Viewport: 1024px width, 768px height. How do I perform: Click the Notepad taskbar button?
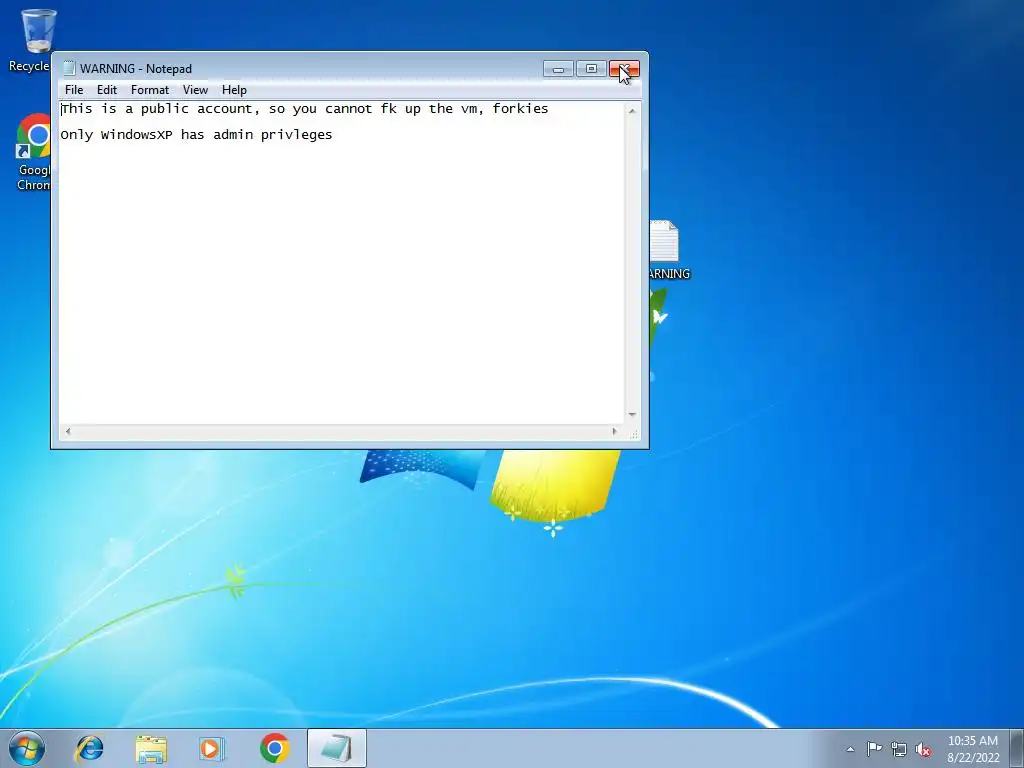[336, 748]
